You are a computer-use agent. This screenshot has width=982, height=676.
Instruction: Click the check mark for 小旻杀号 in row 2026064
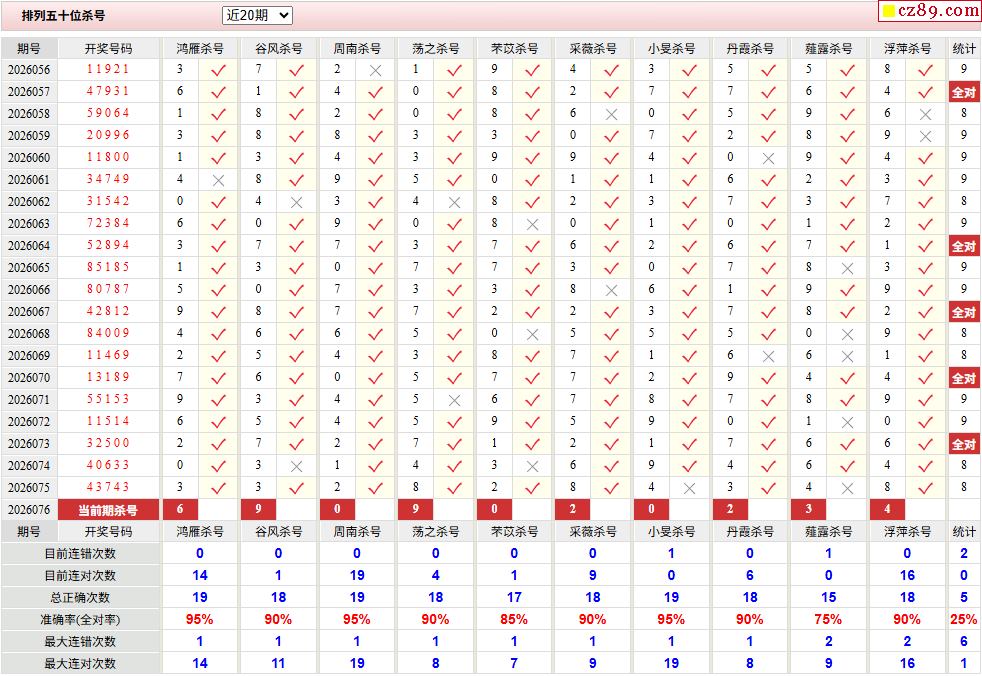coord(690,246)
